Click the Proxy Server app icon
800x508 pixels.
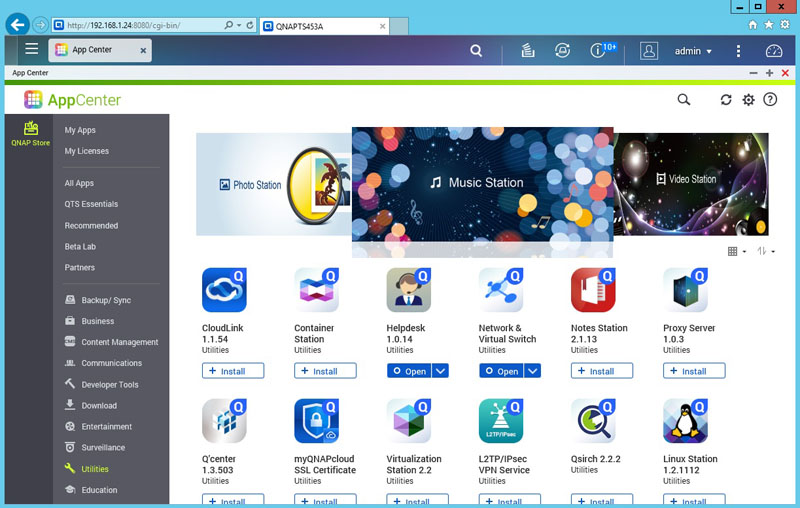(x=685, y=290)
